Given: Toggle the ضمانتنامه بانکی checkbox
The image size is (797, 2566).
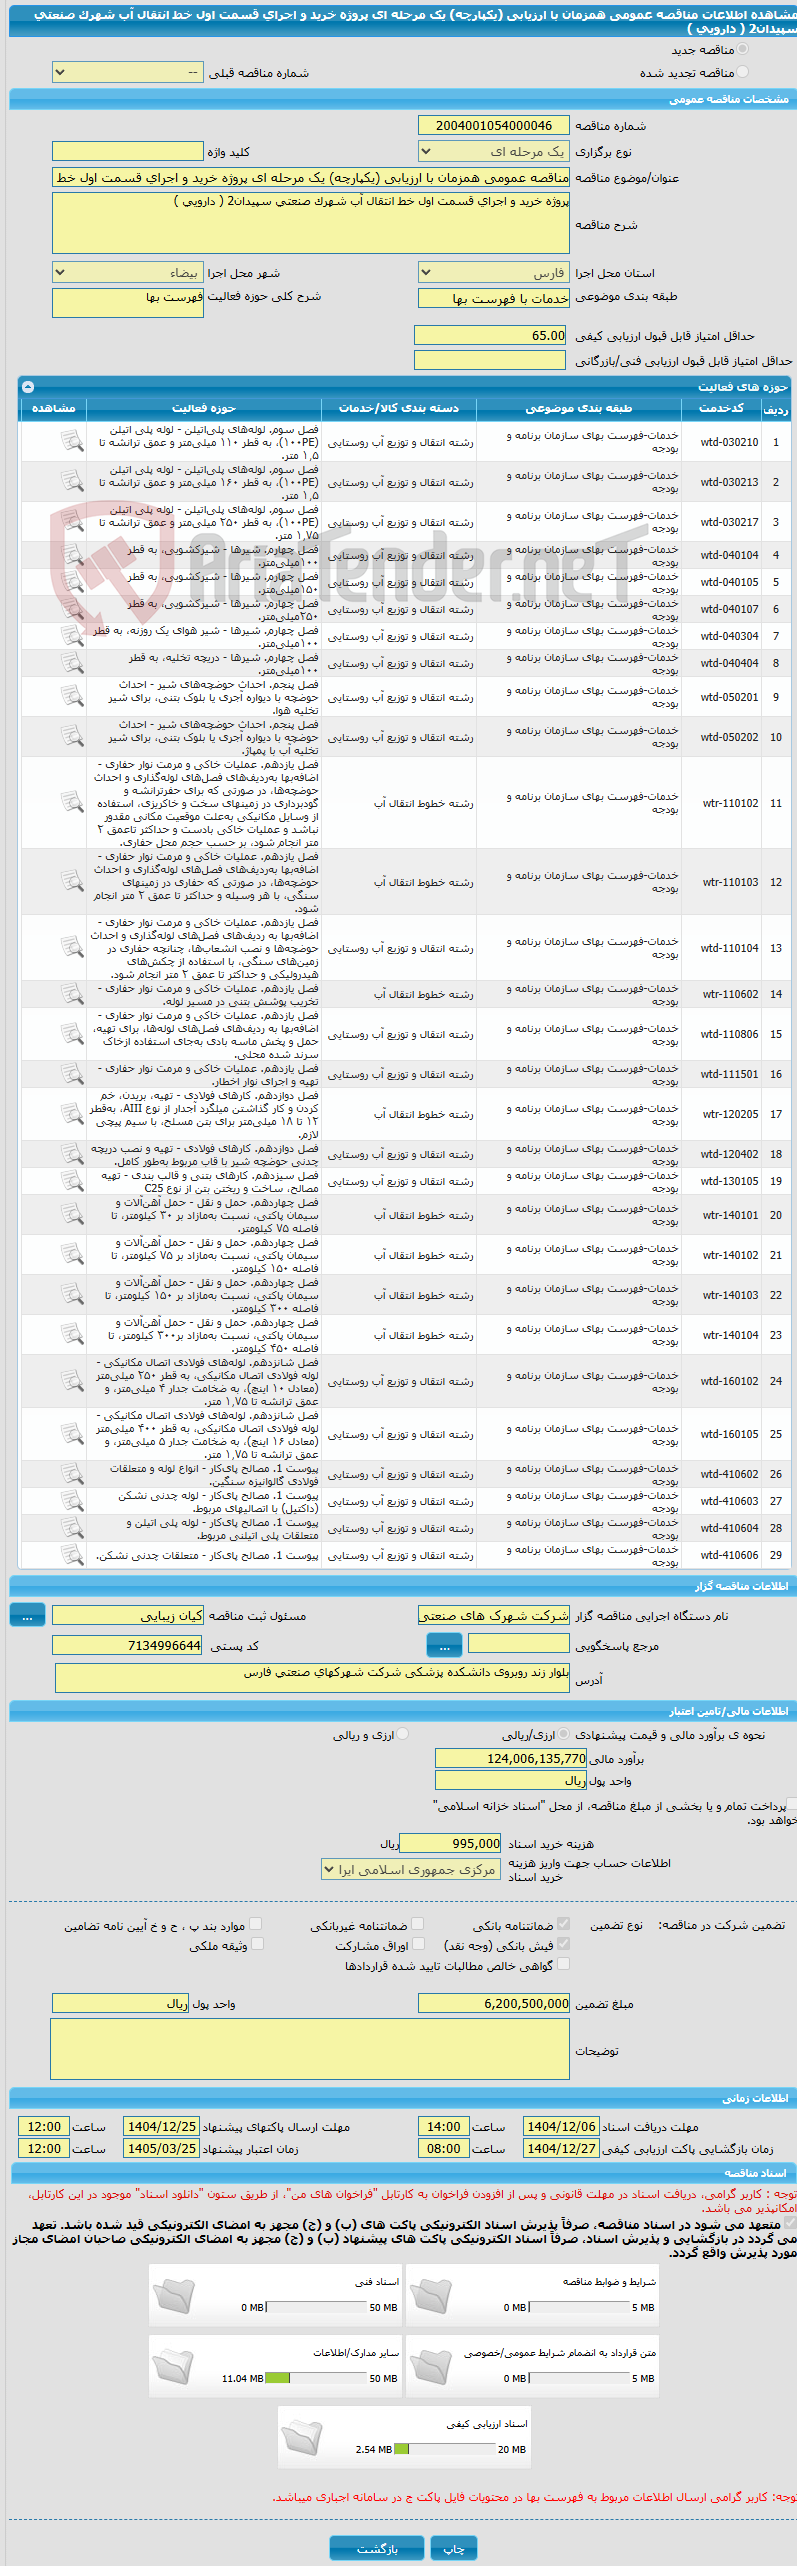Looking at the screenshot, I should pos(563,1924).
